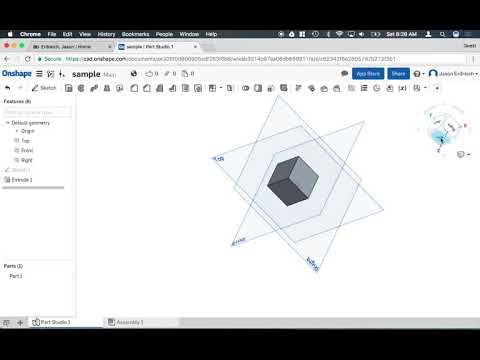The width and height of the screenshot is (480, 360).
Task: Click the sample document name
Action: pyautogui.click(x=86, y=74)
